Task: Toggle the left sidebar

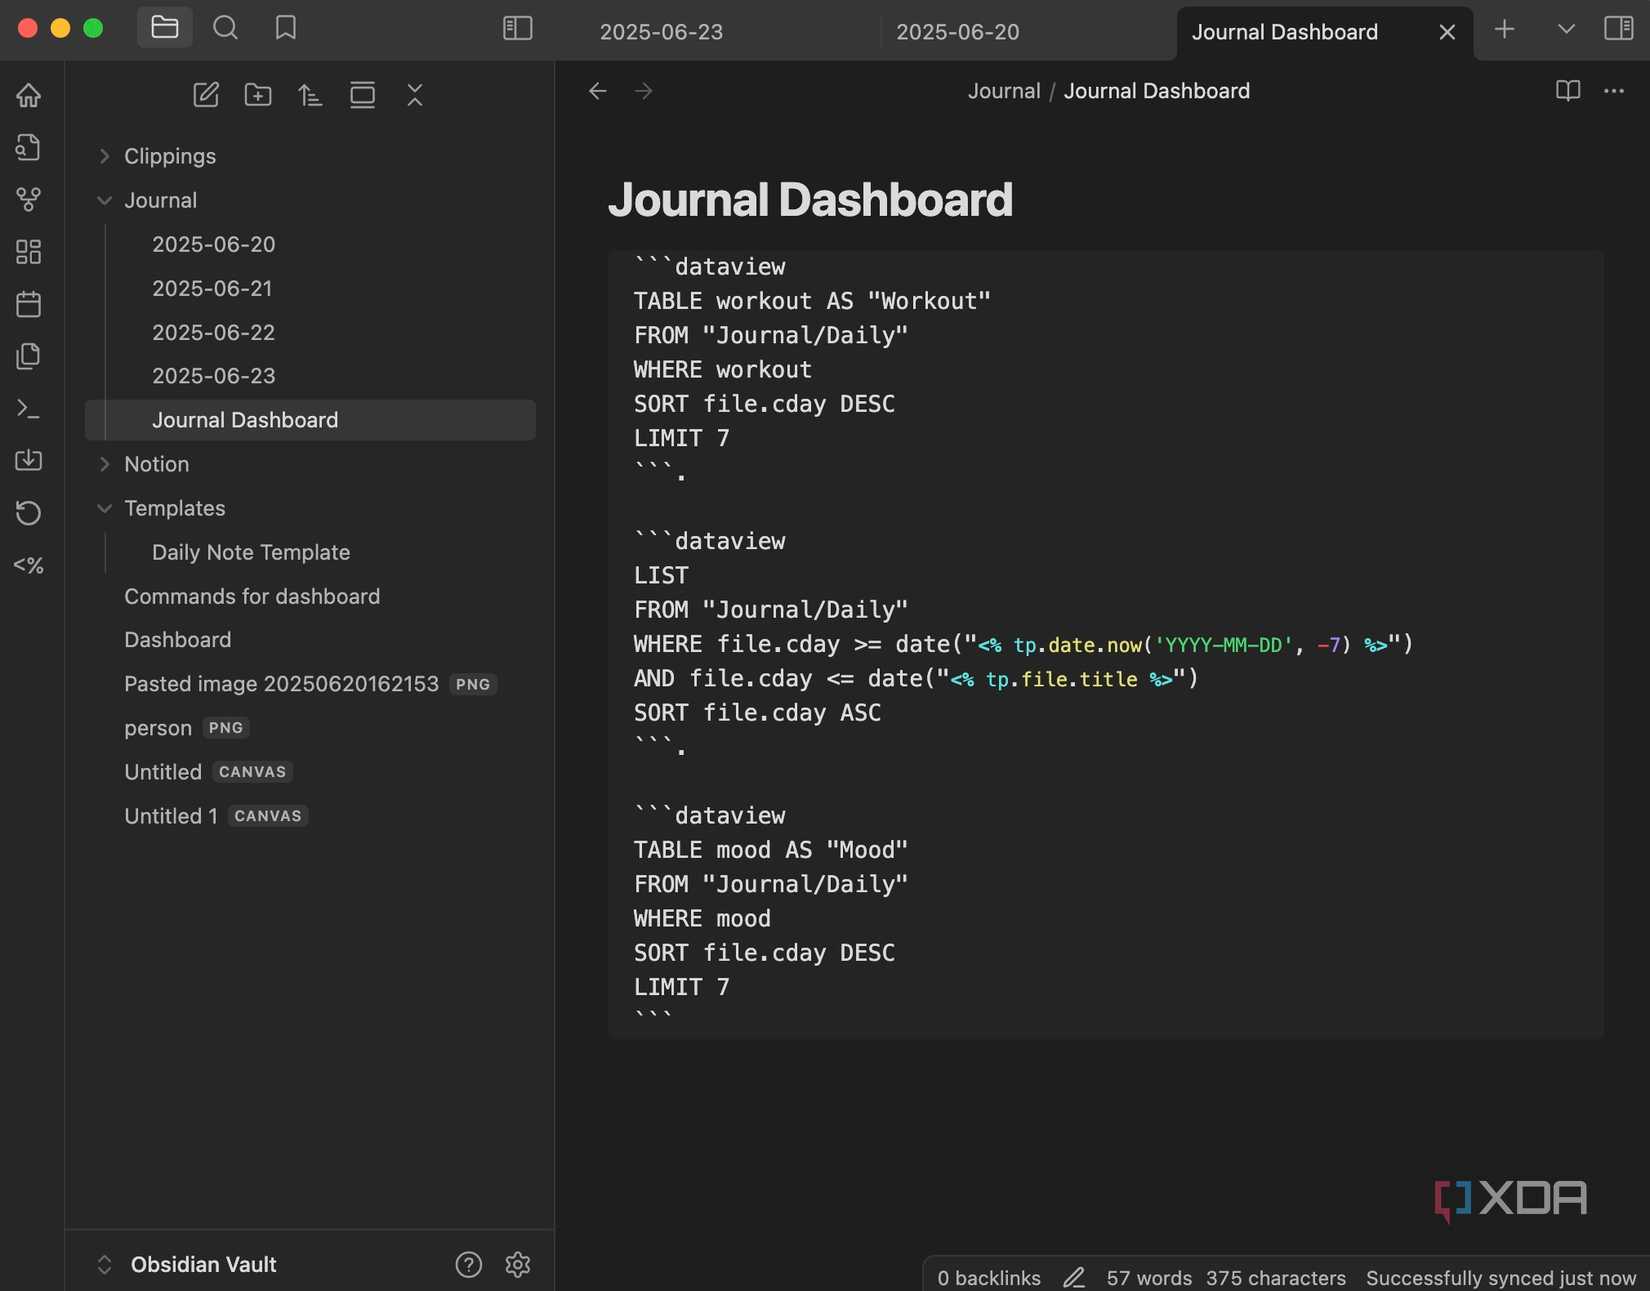Action: 517,28
